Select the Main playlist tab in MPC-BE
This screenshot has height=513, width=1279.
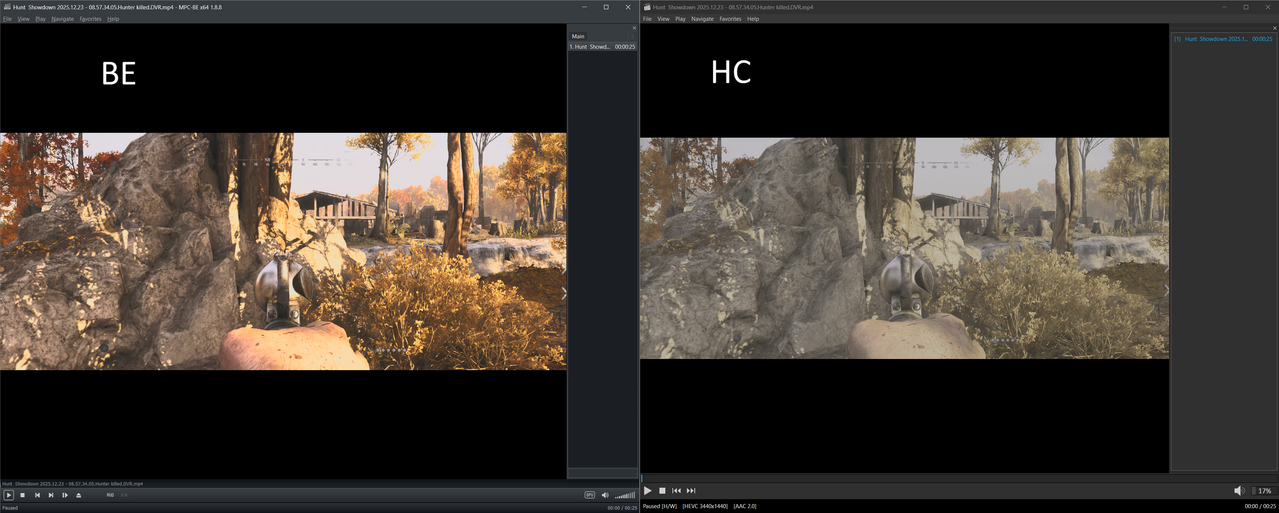(x=578, y=36)
